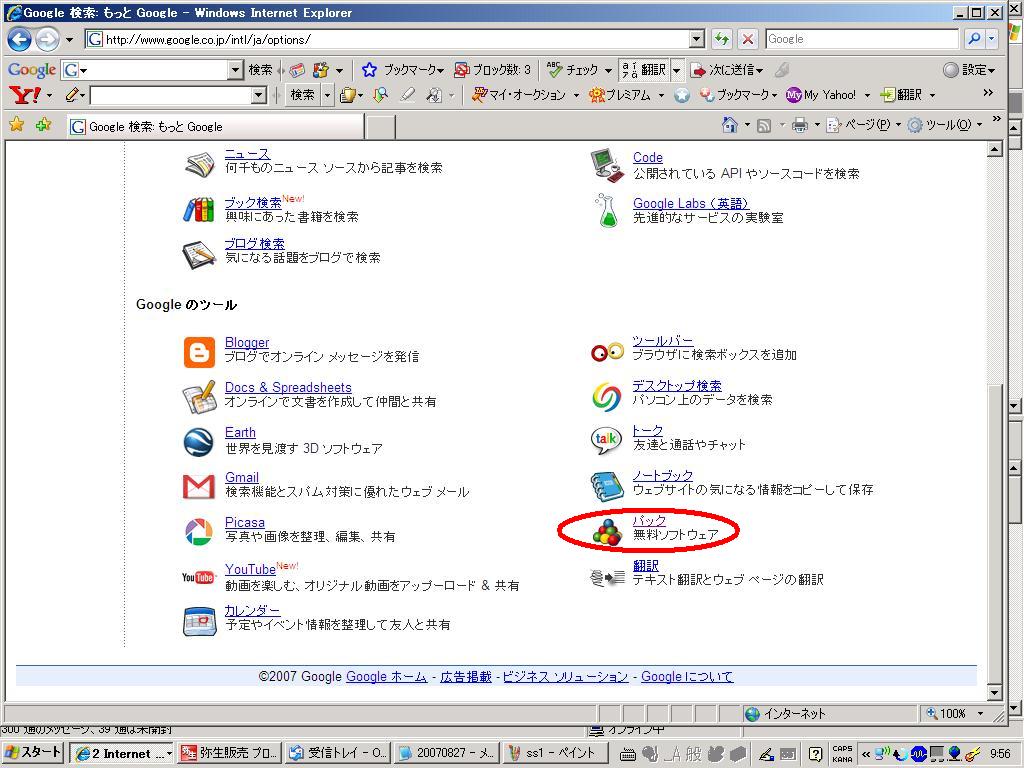Image resolution: width=1024 pixels, height=768 pixels.
Task: Click the search magnifier icon beside Google box
Action: 974,39
